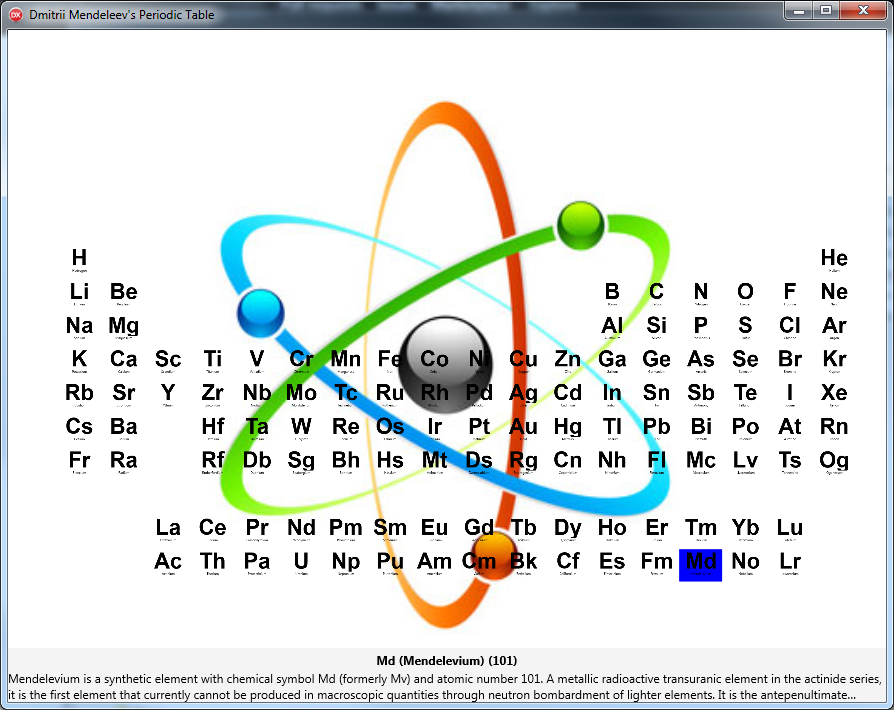Choose the Kr element

[834, 360]
